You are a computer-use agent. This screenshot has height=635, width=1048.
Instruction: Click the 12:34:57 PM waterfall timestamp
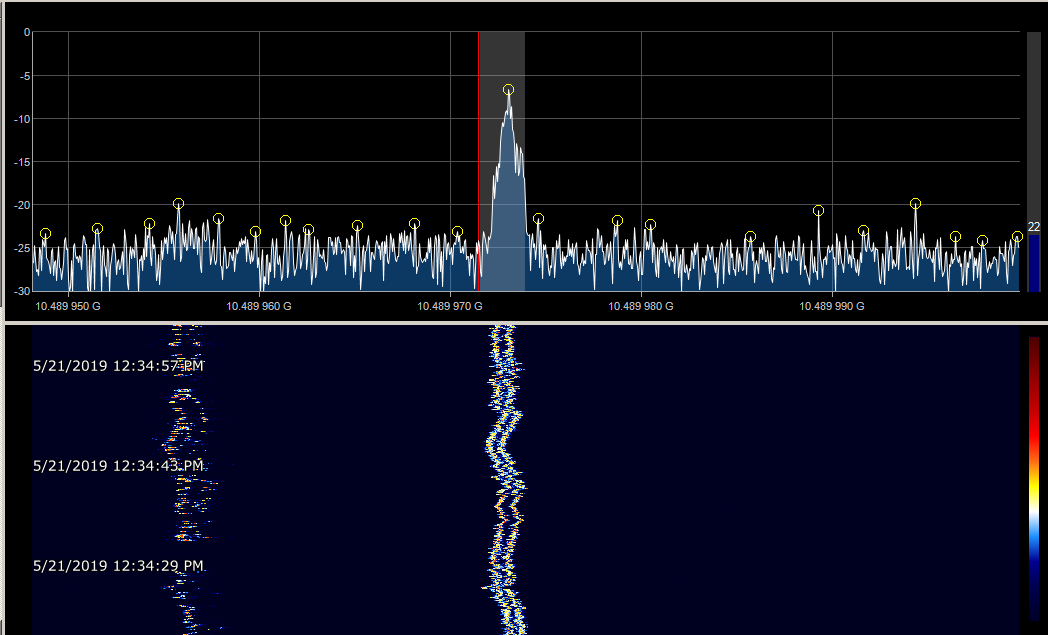tap(118, 366)
